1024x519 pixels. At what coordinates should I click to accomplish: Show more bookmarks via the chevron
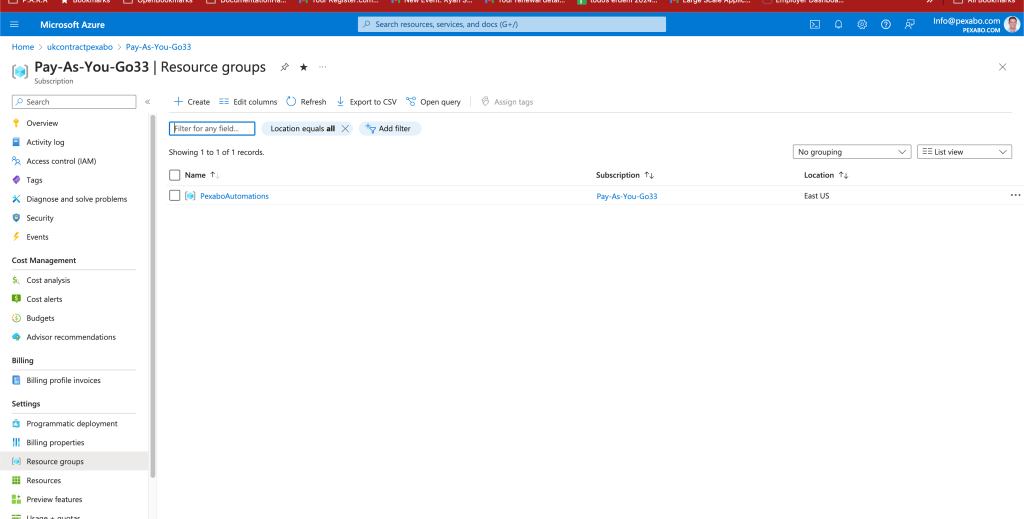929,2
